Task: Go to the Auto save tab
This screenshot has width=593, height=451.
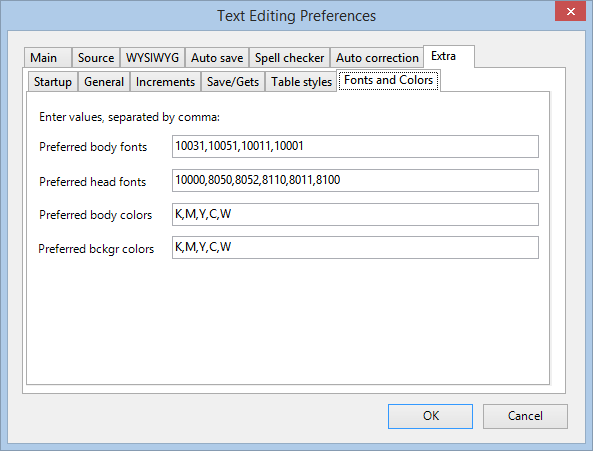Action: point(217,58)
